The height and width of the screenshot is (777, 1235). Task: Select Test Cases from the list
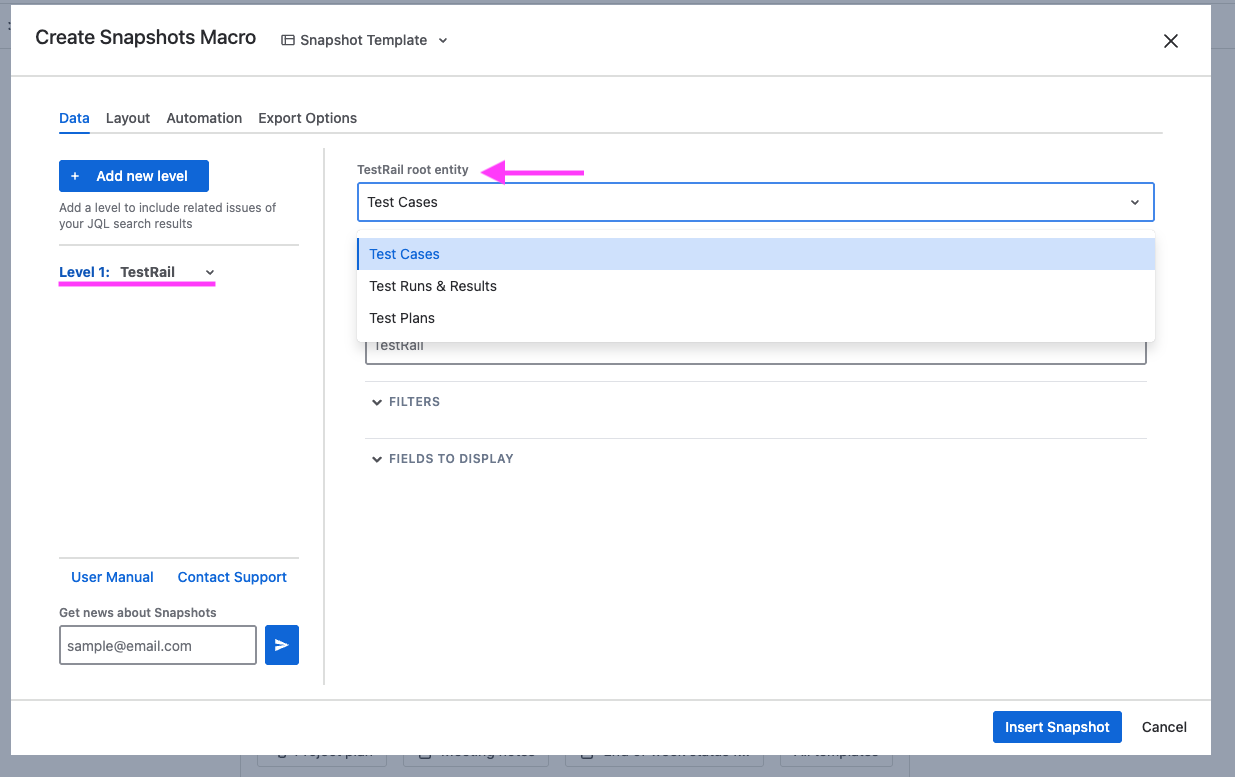pos(756,254)
